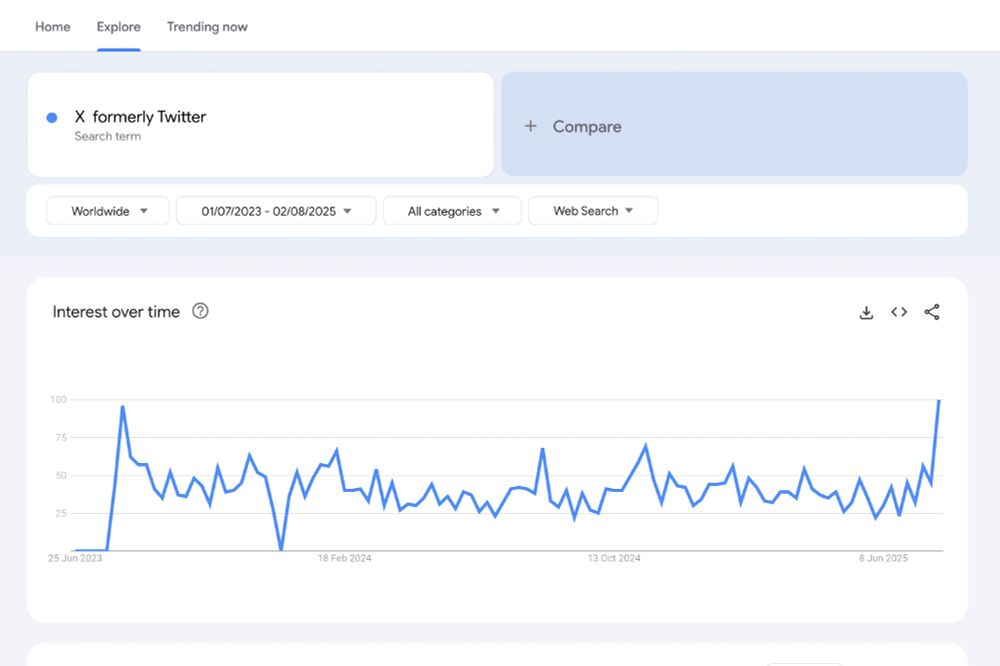Add a comparison term via Compare
Screen dimensions: 1000x666
pyautogui.click(x=734, y=124)
